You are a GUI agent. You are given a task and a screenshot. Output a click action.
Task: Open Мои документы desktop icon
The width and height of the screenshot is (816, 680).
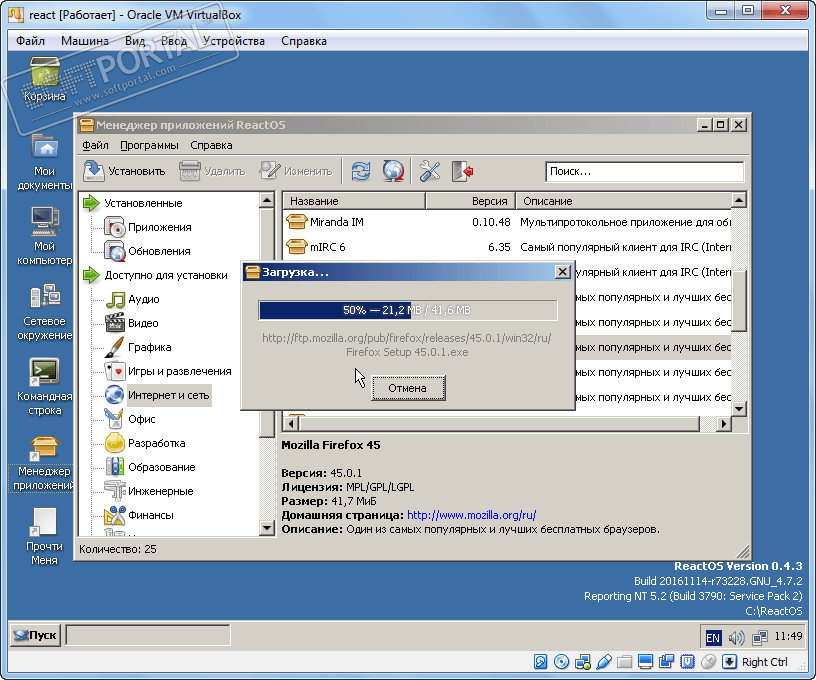pos(45,162)
